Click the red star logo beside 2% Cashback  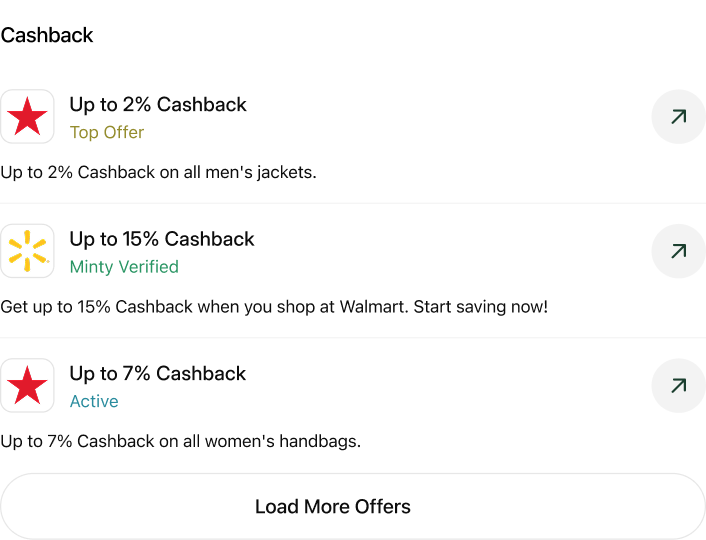[x=27, y=117]
